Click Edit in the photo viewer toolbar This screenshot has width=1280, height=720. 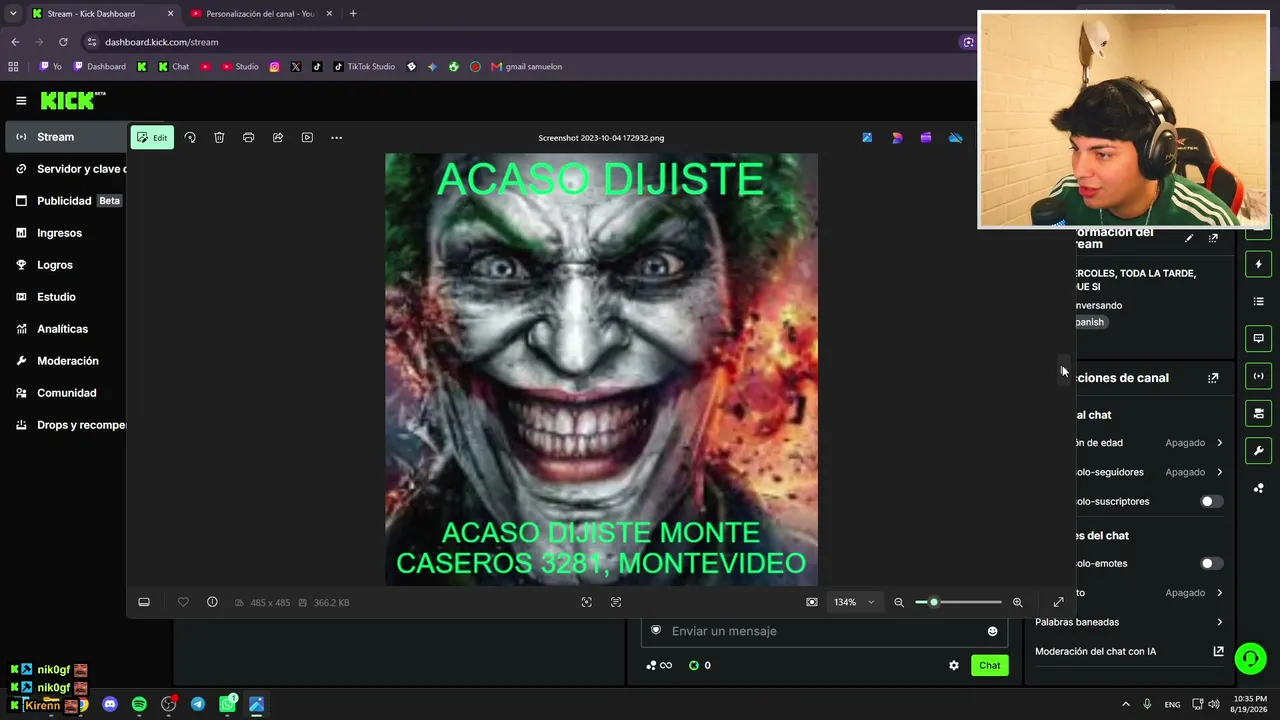click(152, 137)
